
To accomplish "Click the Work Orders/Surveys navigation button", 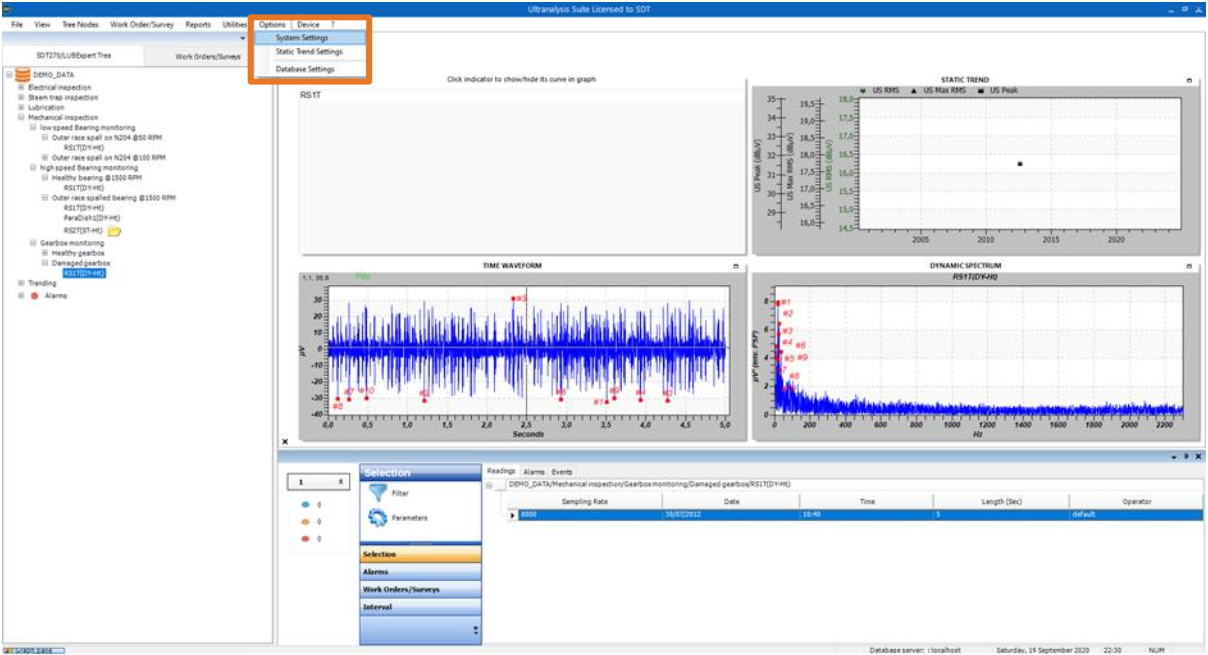I will 420,589.
